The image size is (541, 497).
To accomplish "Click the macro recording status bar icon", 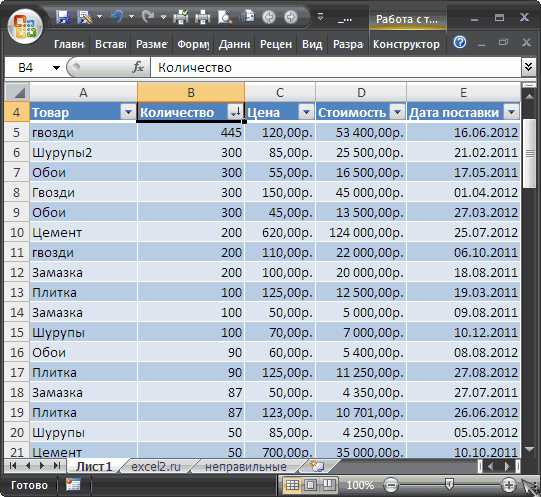I will click(73, 485).
